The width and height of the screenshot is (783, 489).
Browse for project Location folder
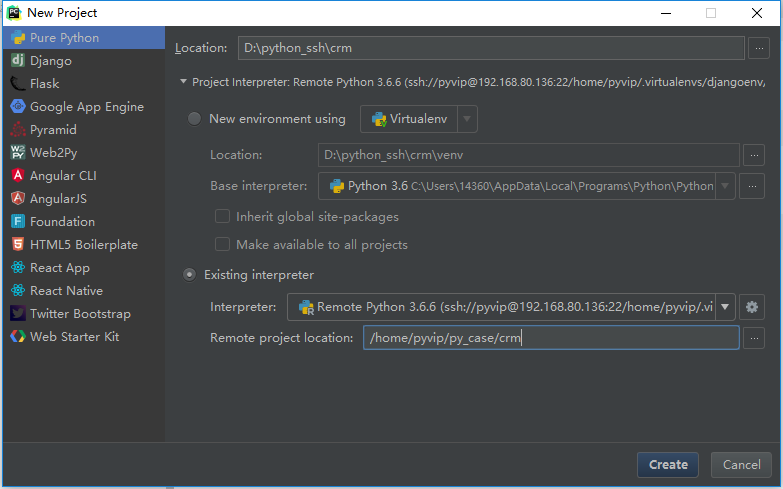click(759, 48)
